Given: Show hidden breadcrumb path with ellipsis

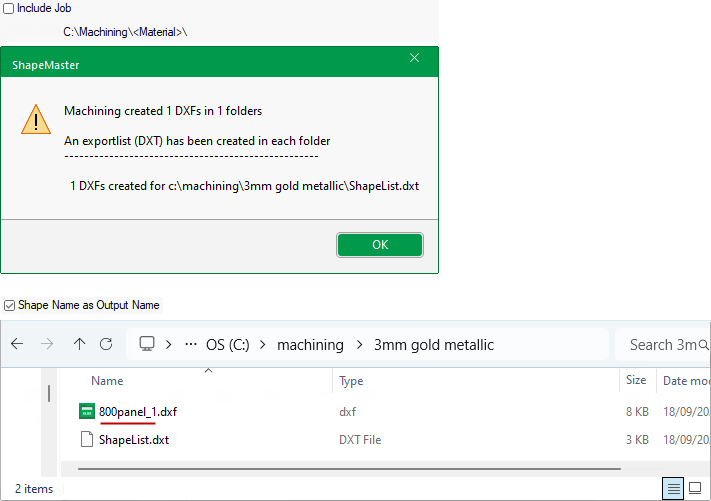Looking at the screenshot, I should [x=191, y=345].
